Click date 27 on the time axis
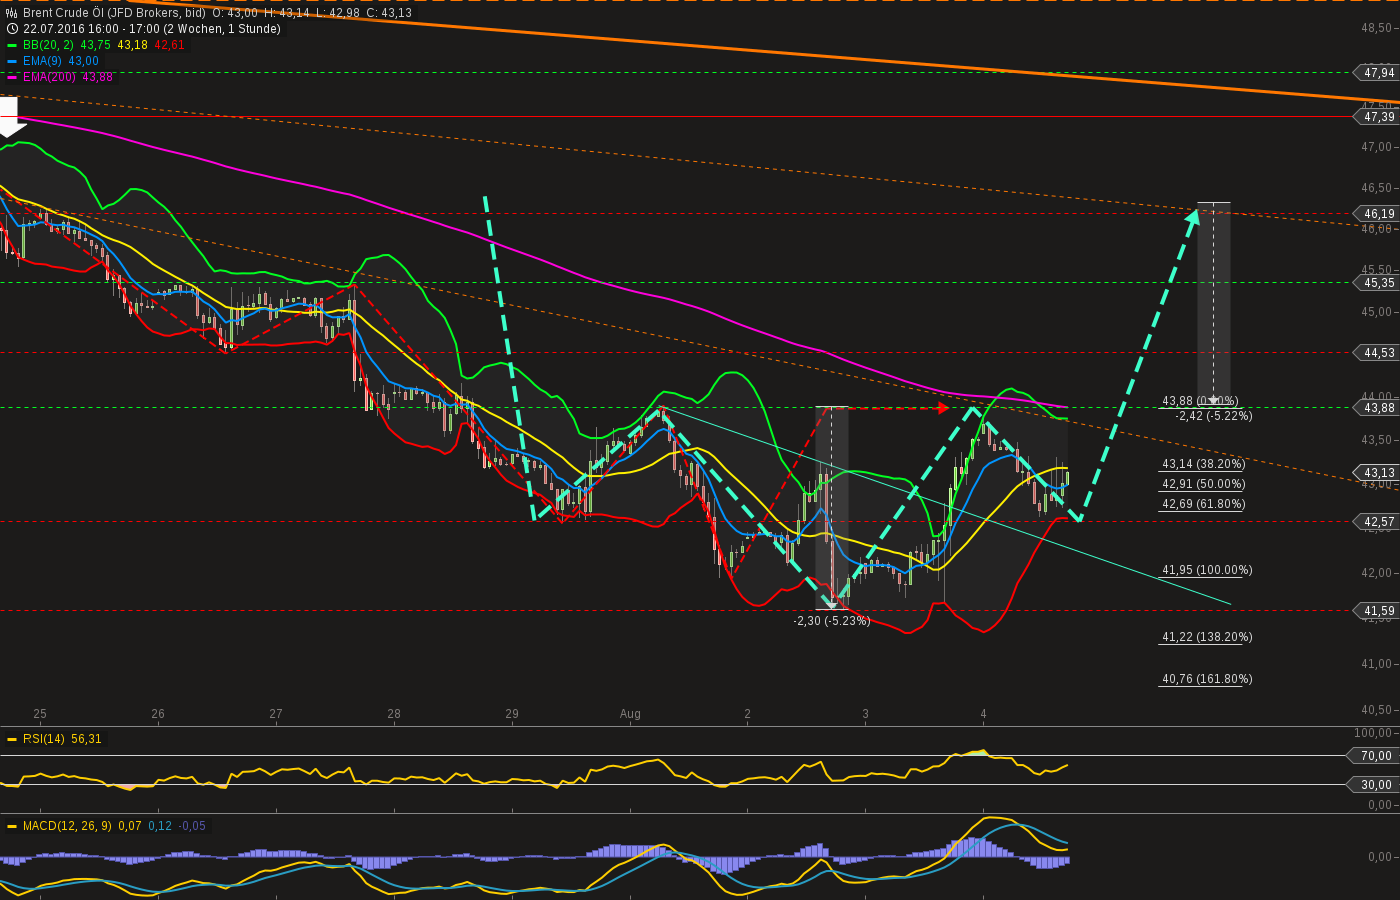 [x=276, y=714]
